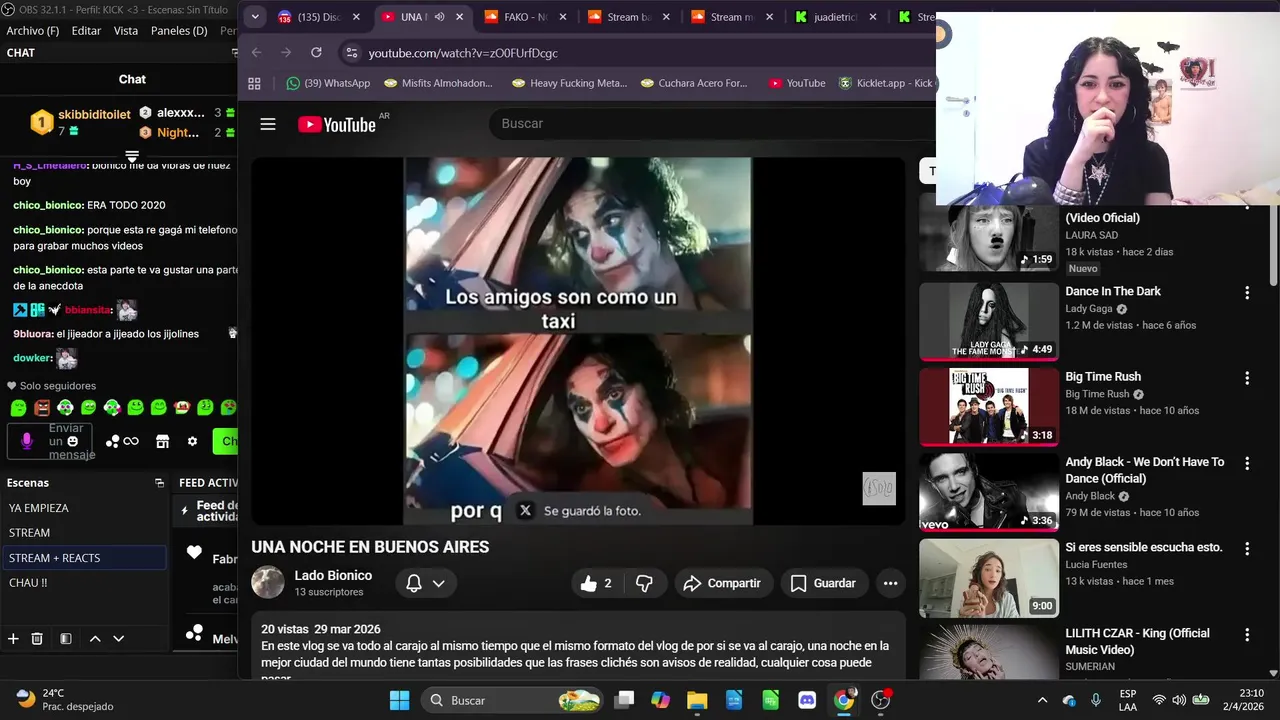Open options for Big Time Rush video
This screenshot has width=1280, height=720.
[1247, 378]
